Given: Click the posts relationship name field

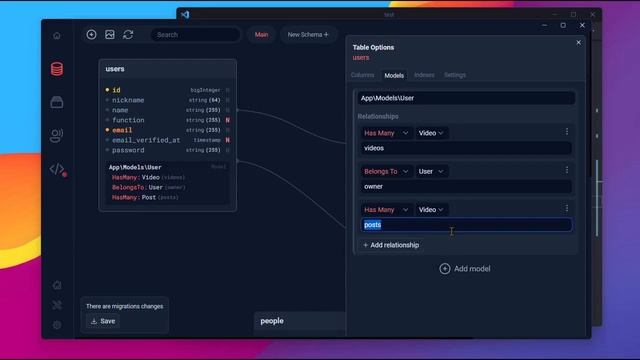Looking at the screenshot, I should click(x=466, y=225).
